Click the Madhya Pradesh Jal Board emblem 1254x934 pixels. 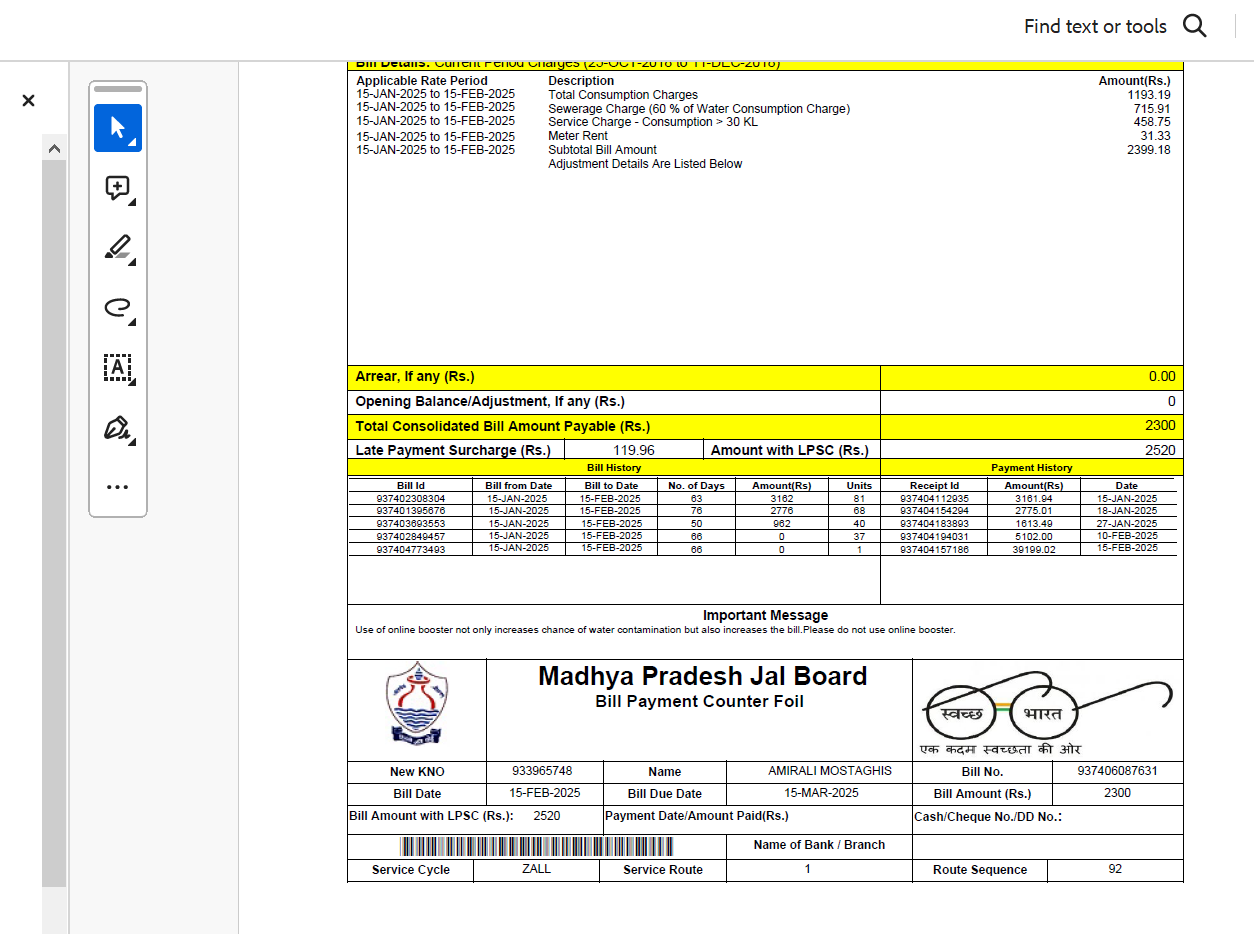tap(417, 703)
